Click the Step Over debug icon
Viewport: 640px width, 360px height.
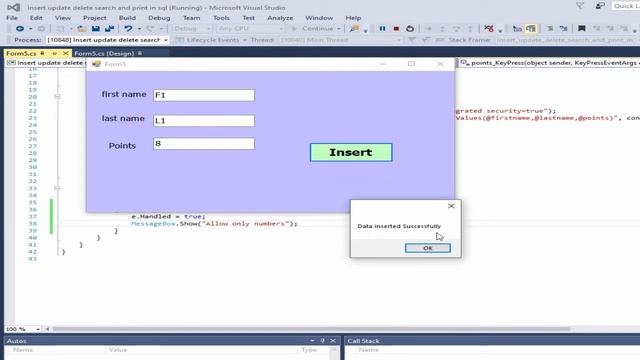pyautogui.click(x=456, y=29)
